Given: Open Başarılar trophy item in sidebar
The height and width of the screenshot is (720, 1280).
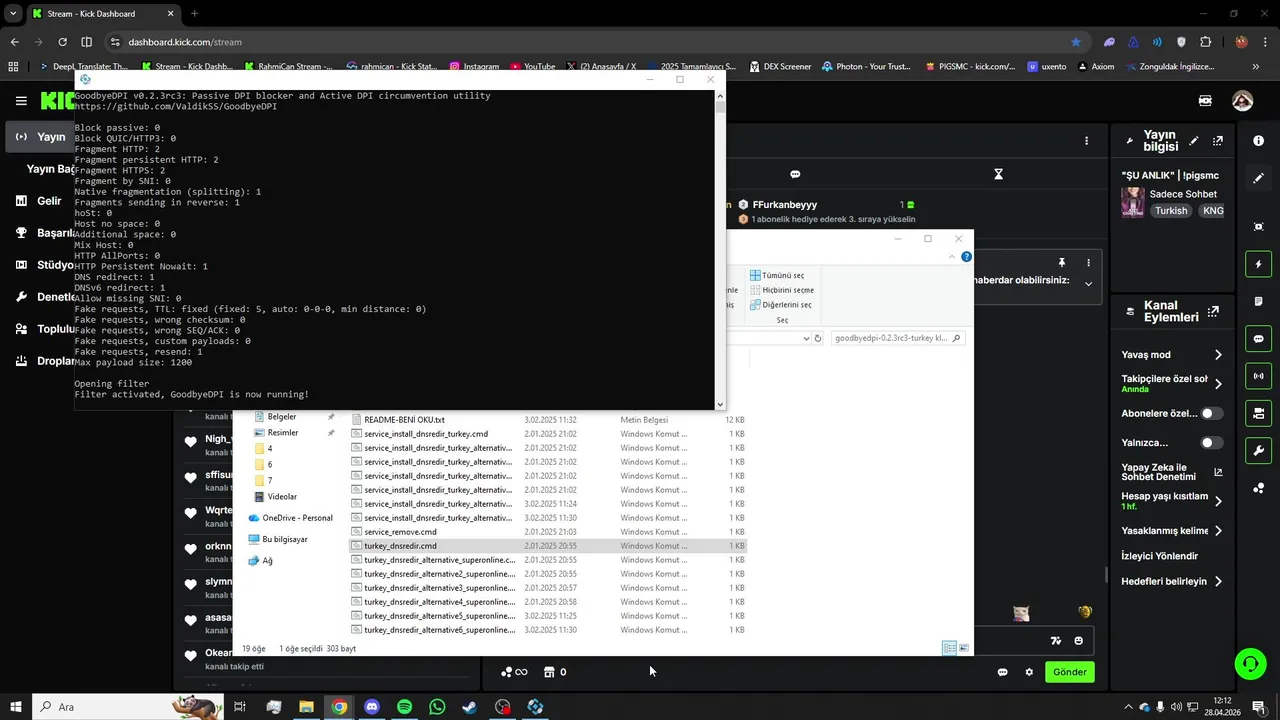Looking at the screenshot, I should [44, 233].
